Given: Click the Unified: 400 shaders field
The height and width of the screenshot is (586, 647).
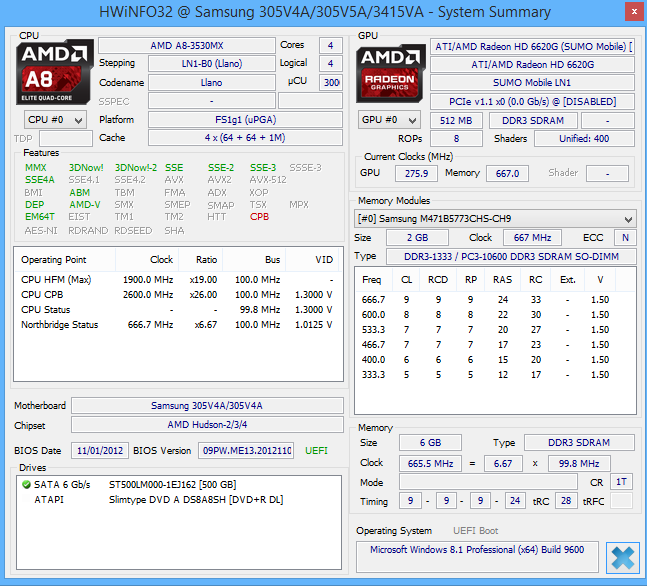Looking at the screenshot, I should click(x=584, y=139).
